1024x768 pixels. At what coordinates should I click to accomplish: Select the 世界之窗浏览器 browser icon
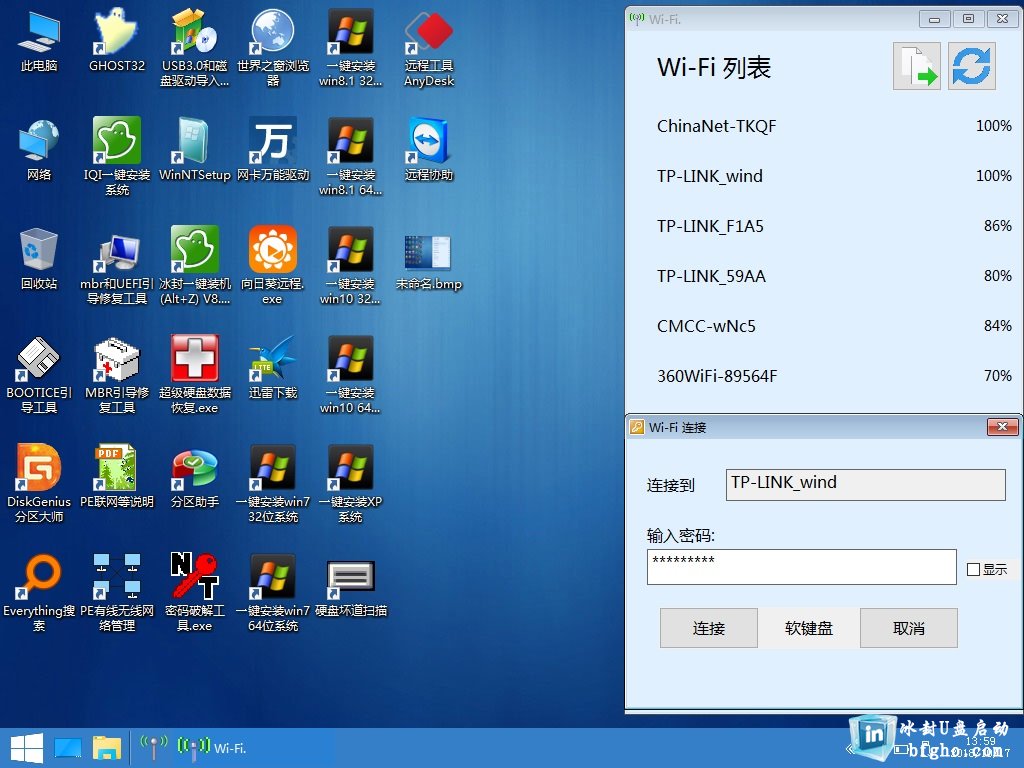273,48
